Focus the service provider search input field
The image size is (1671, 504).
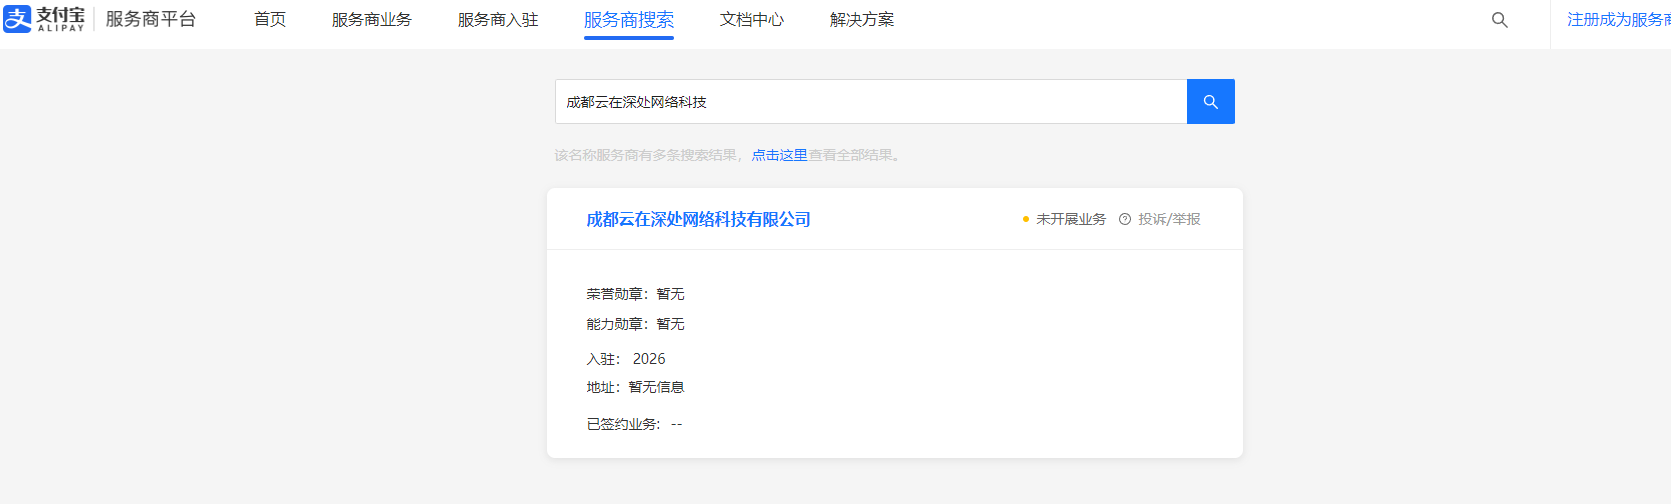pyautogui.click(x=871, y=102)
